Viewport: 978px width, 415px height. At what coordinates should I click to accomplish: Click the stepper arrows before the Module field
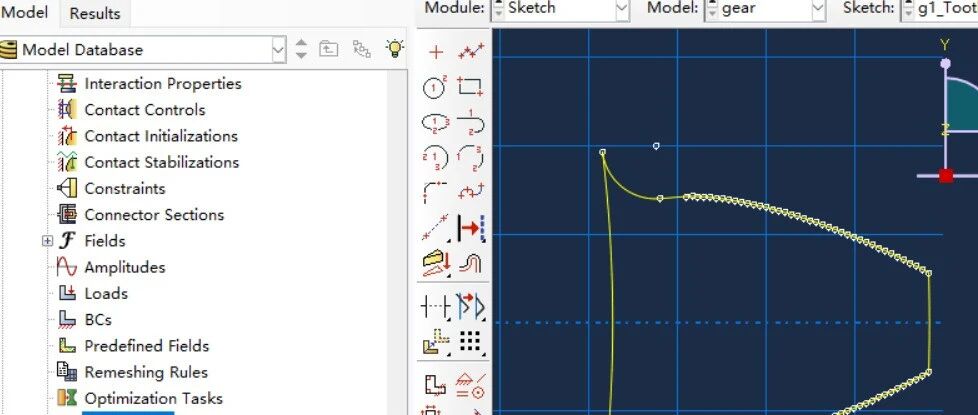(x=498, y=9)
